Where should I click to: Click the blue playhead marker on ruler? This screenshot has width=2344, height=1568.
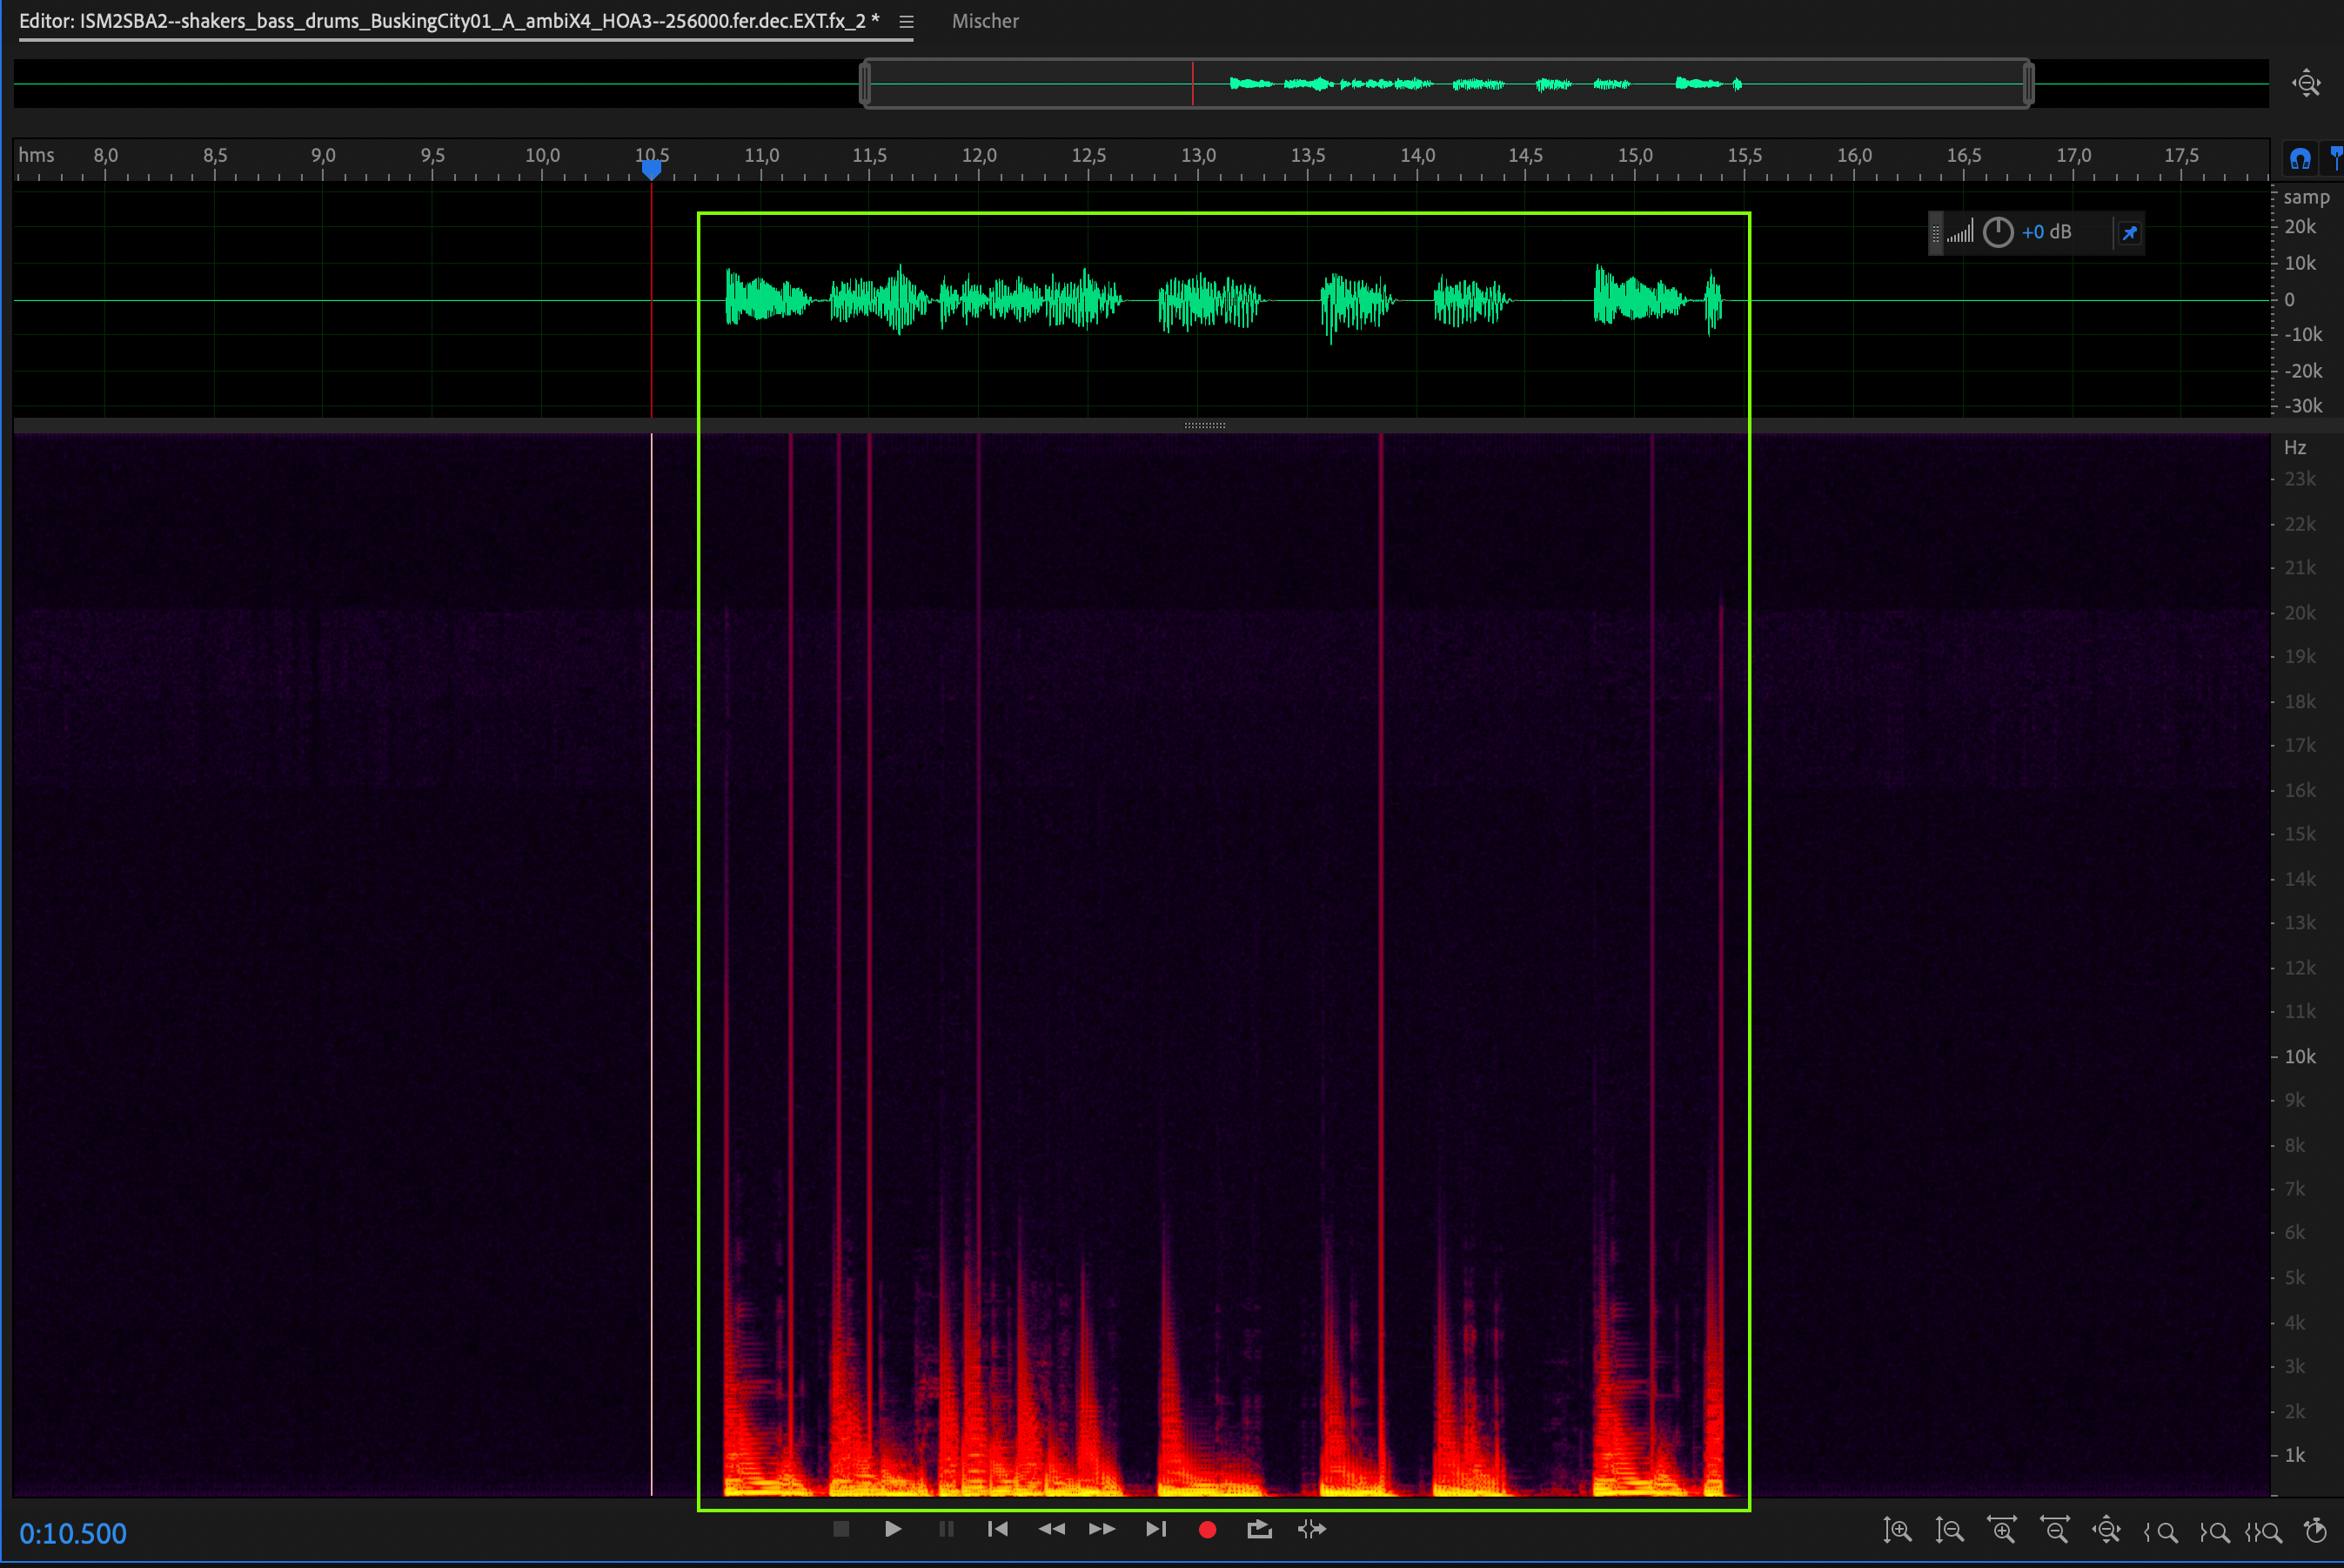click(651, 169)
